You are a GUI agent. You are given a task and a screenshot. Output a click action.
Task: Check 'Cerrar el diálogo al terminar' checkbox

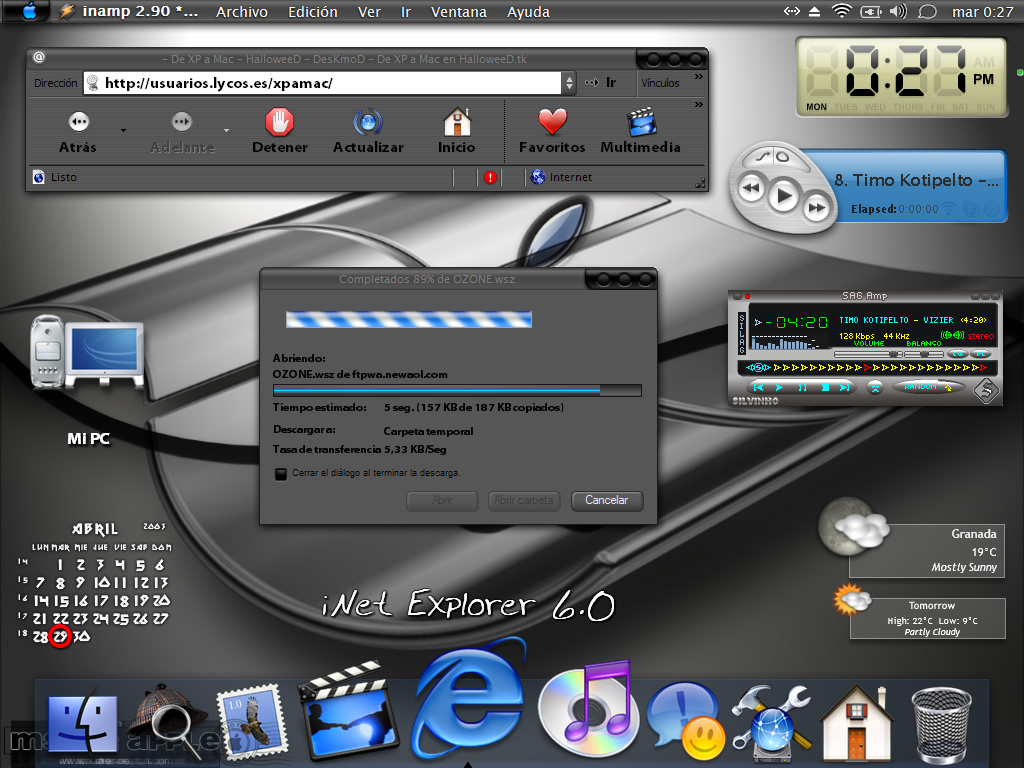(281, 473)
